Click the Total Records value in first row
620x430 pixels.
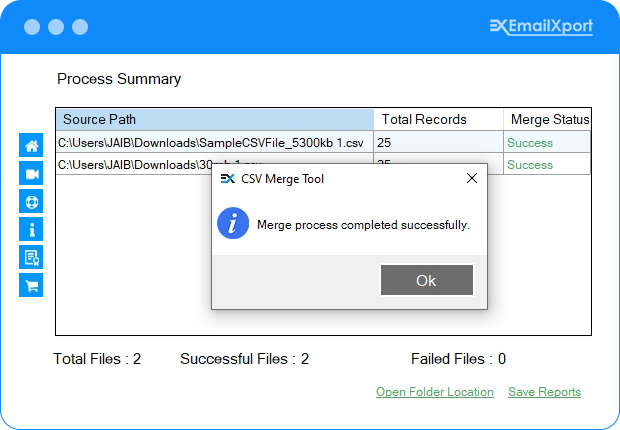[438, 142]
